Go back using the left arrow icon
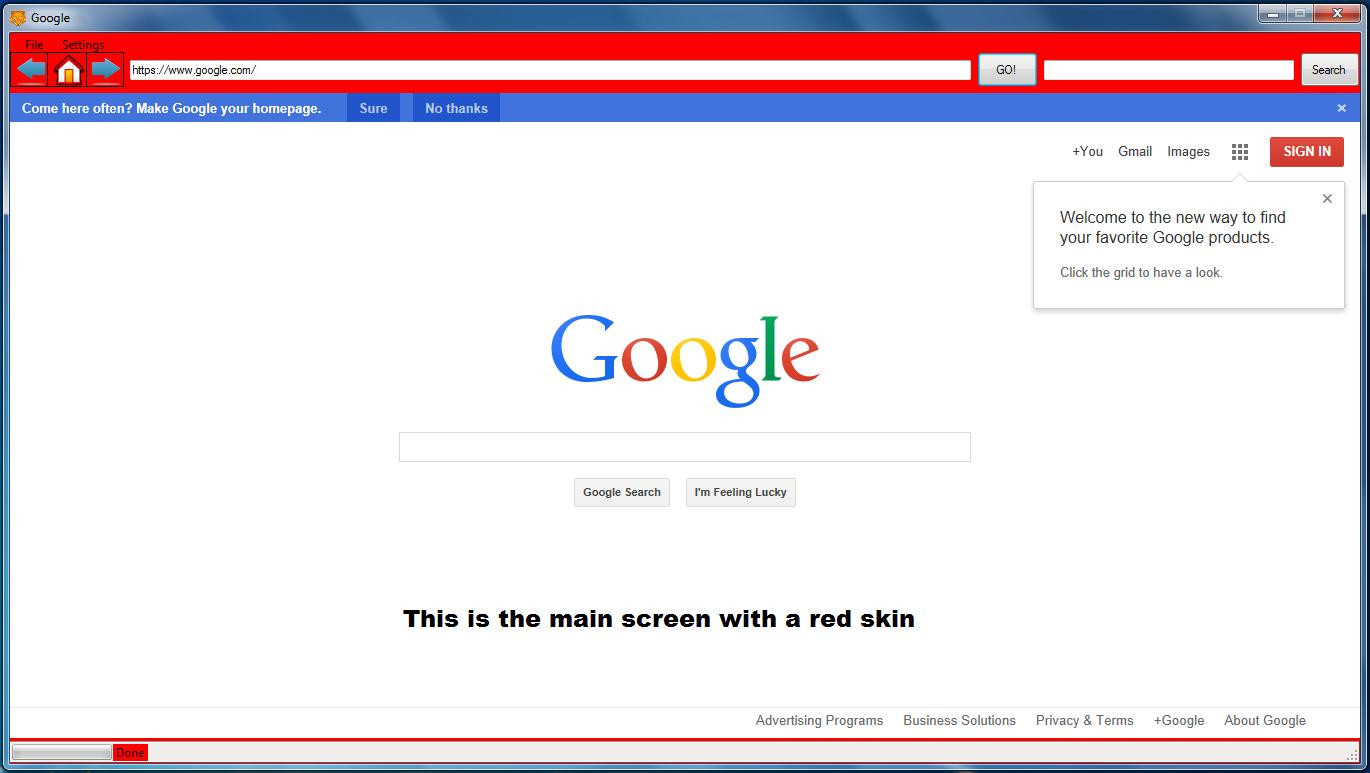Viewport: 1370px width, 773px height. tap(30, 70)
